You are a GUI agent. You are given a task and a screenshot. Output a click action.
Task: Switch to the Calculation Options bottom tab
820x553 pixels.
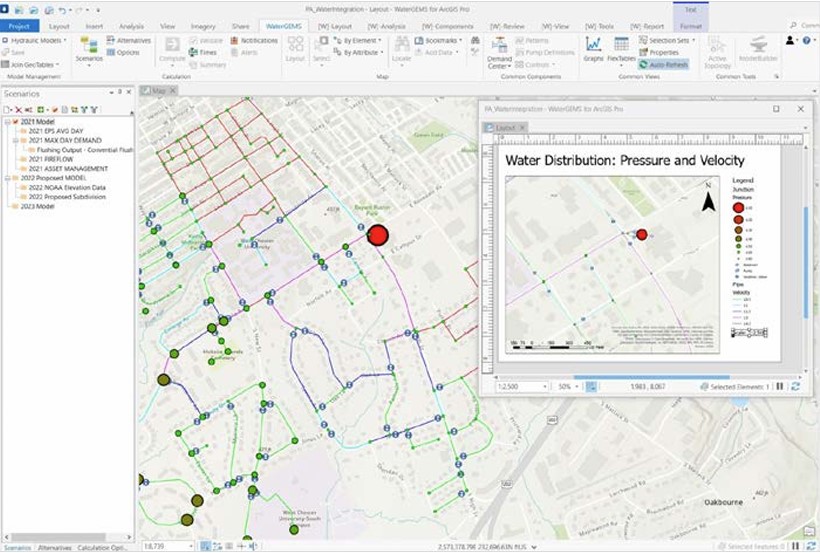coord(101,548)
